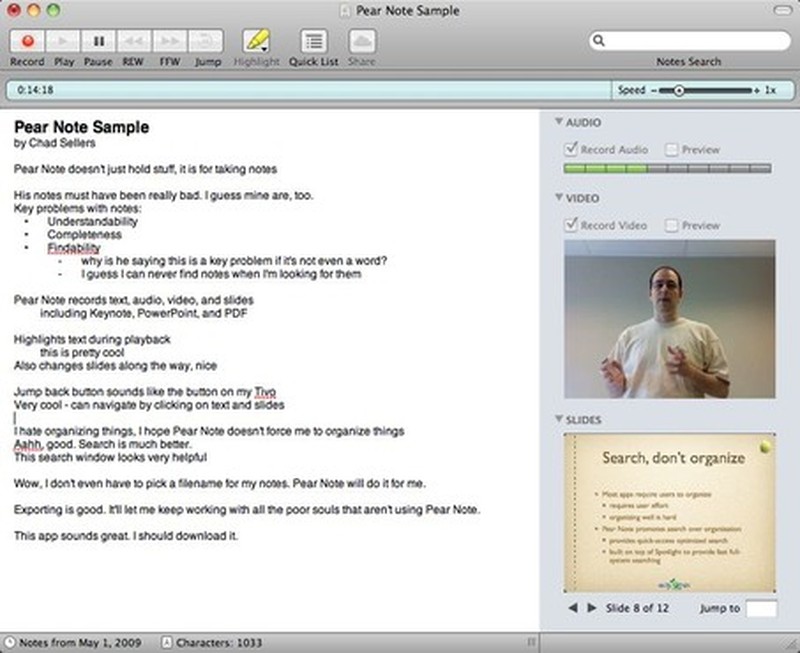The image size is (800, 653).
Task: Click the This app sounds great line
Action: (126, 536)
